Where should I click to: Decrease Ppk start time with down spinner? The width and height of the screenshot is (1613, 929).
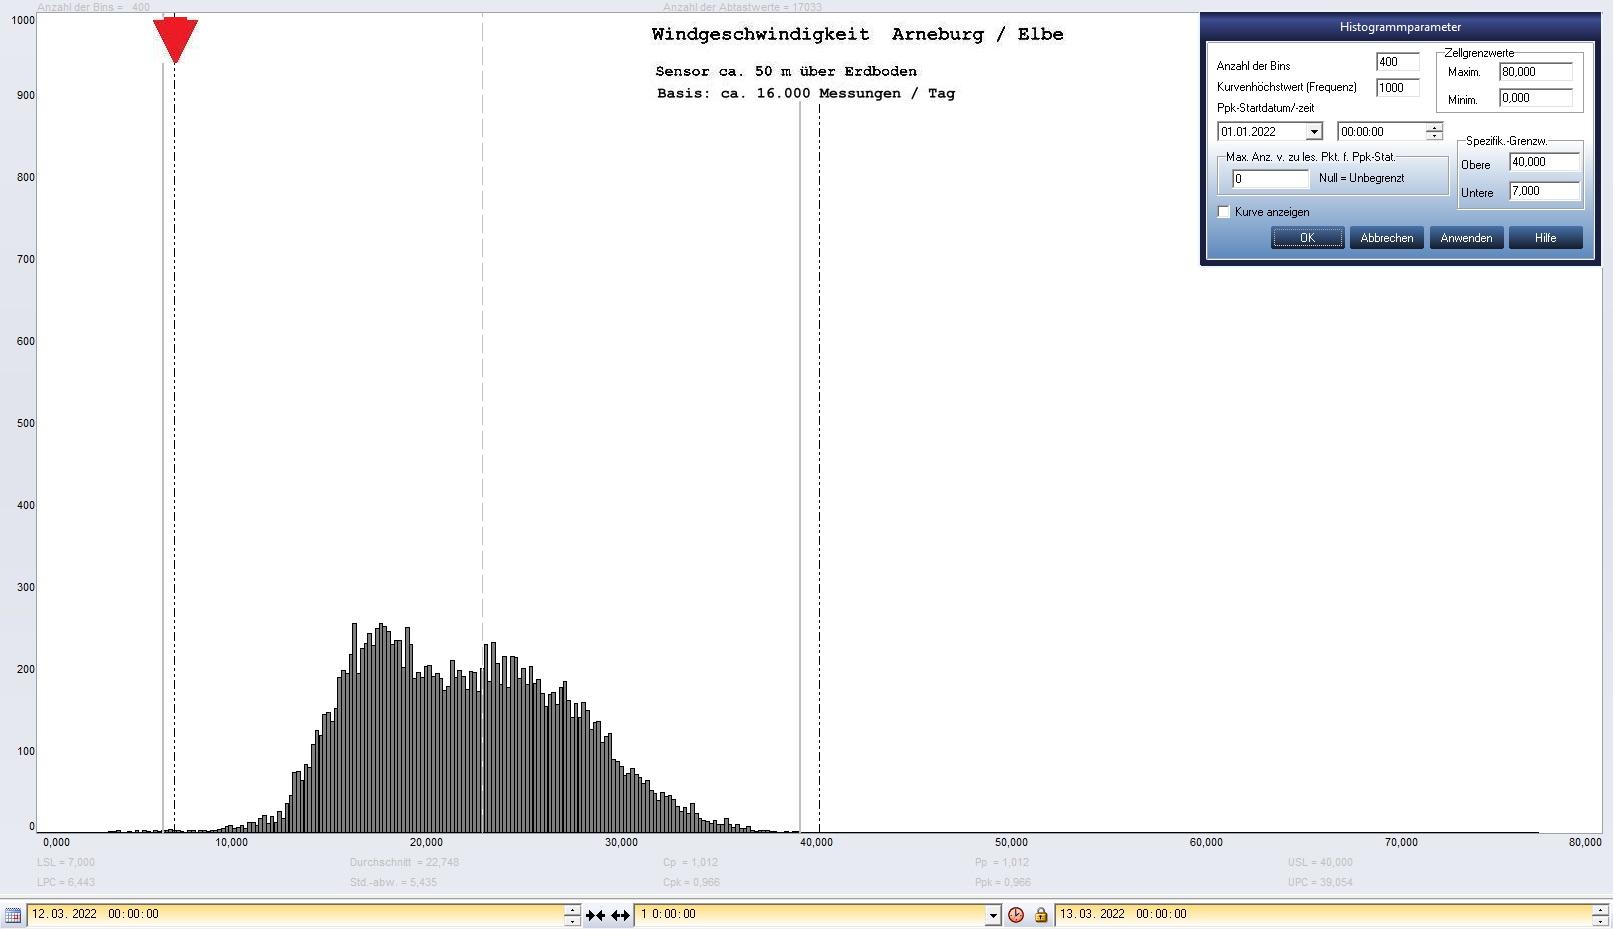pos(1434,136)
